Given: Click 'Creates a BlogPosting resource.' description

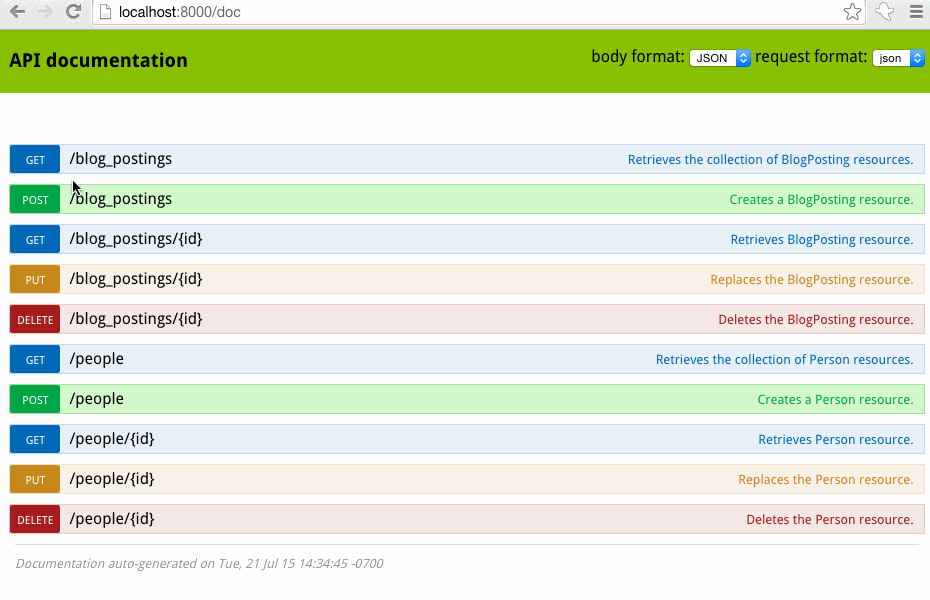Looking at the screenshot, I should (x=821, y=200).
